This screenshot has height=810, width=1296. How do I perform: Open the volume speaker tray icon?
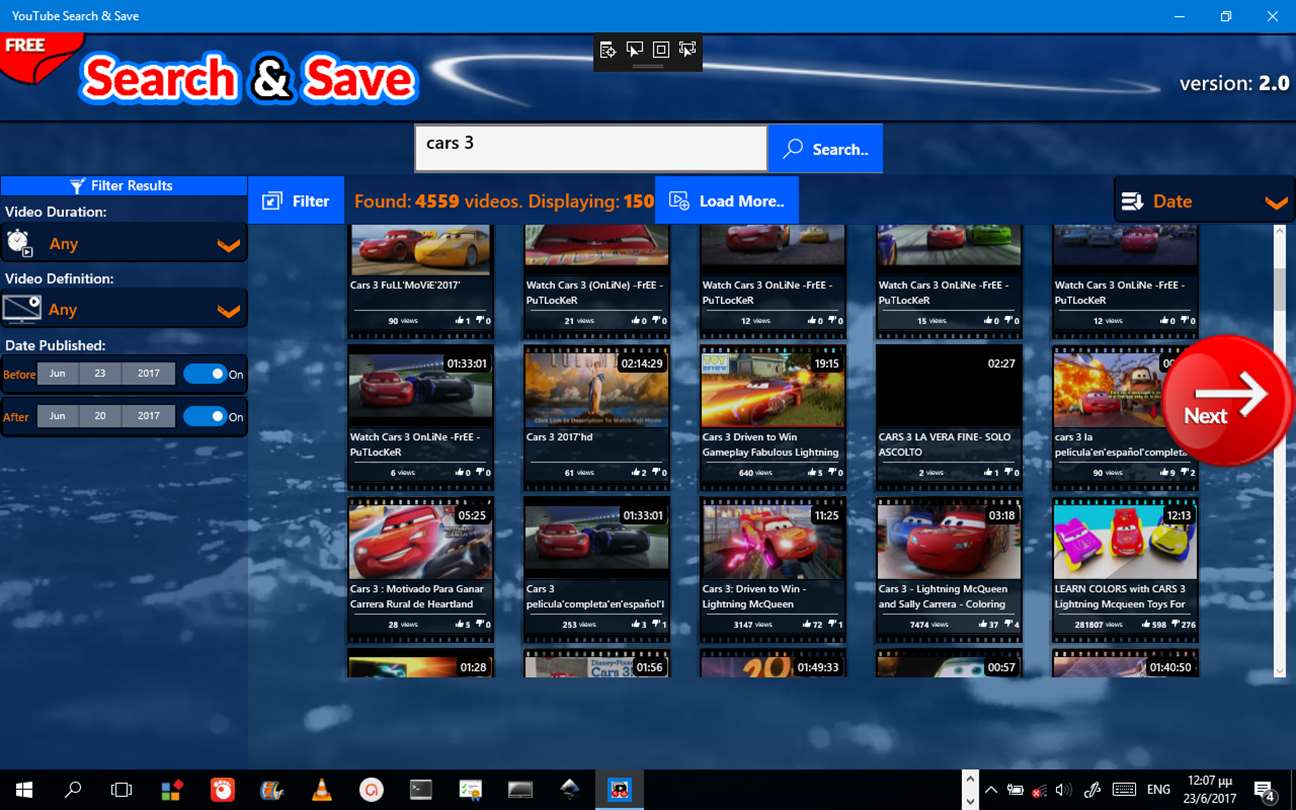coord(1063,790)
